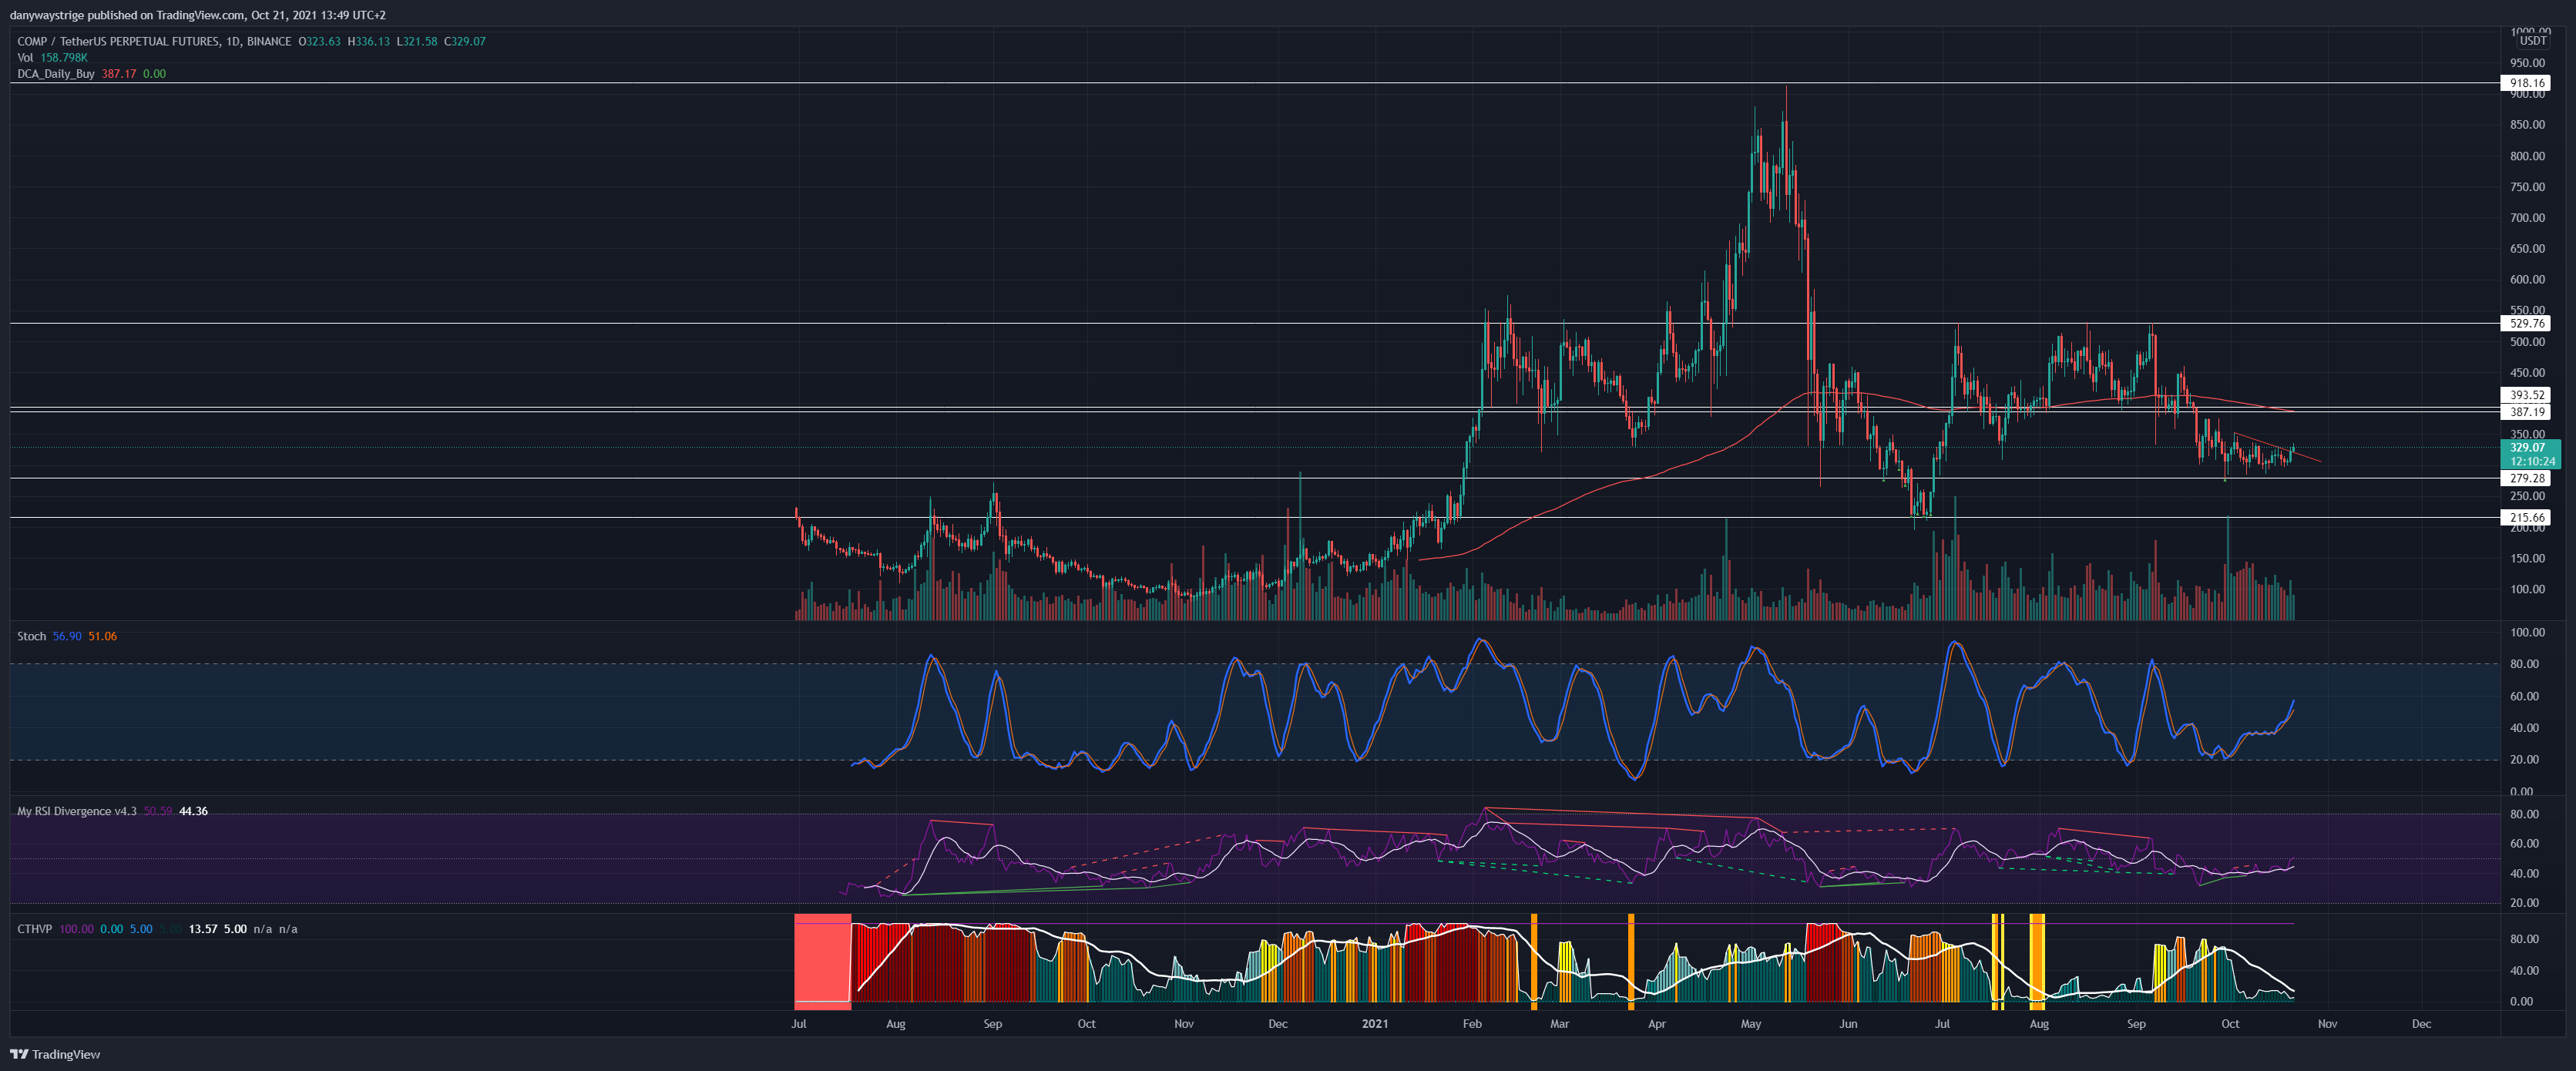Click the 2021 label on time axis

(1375, 1023)
